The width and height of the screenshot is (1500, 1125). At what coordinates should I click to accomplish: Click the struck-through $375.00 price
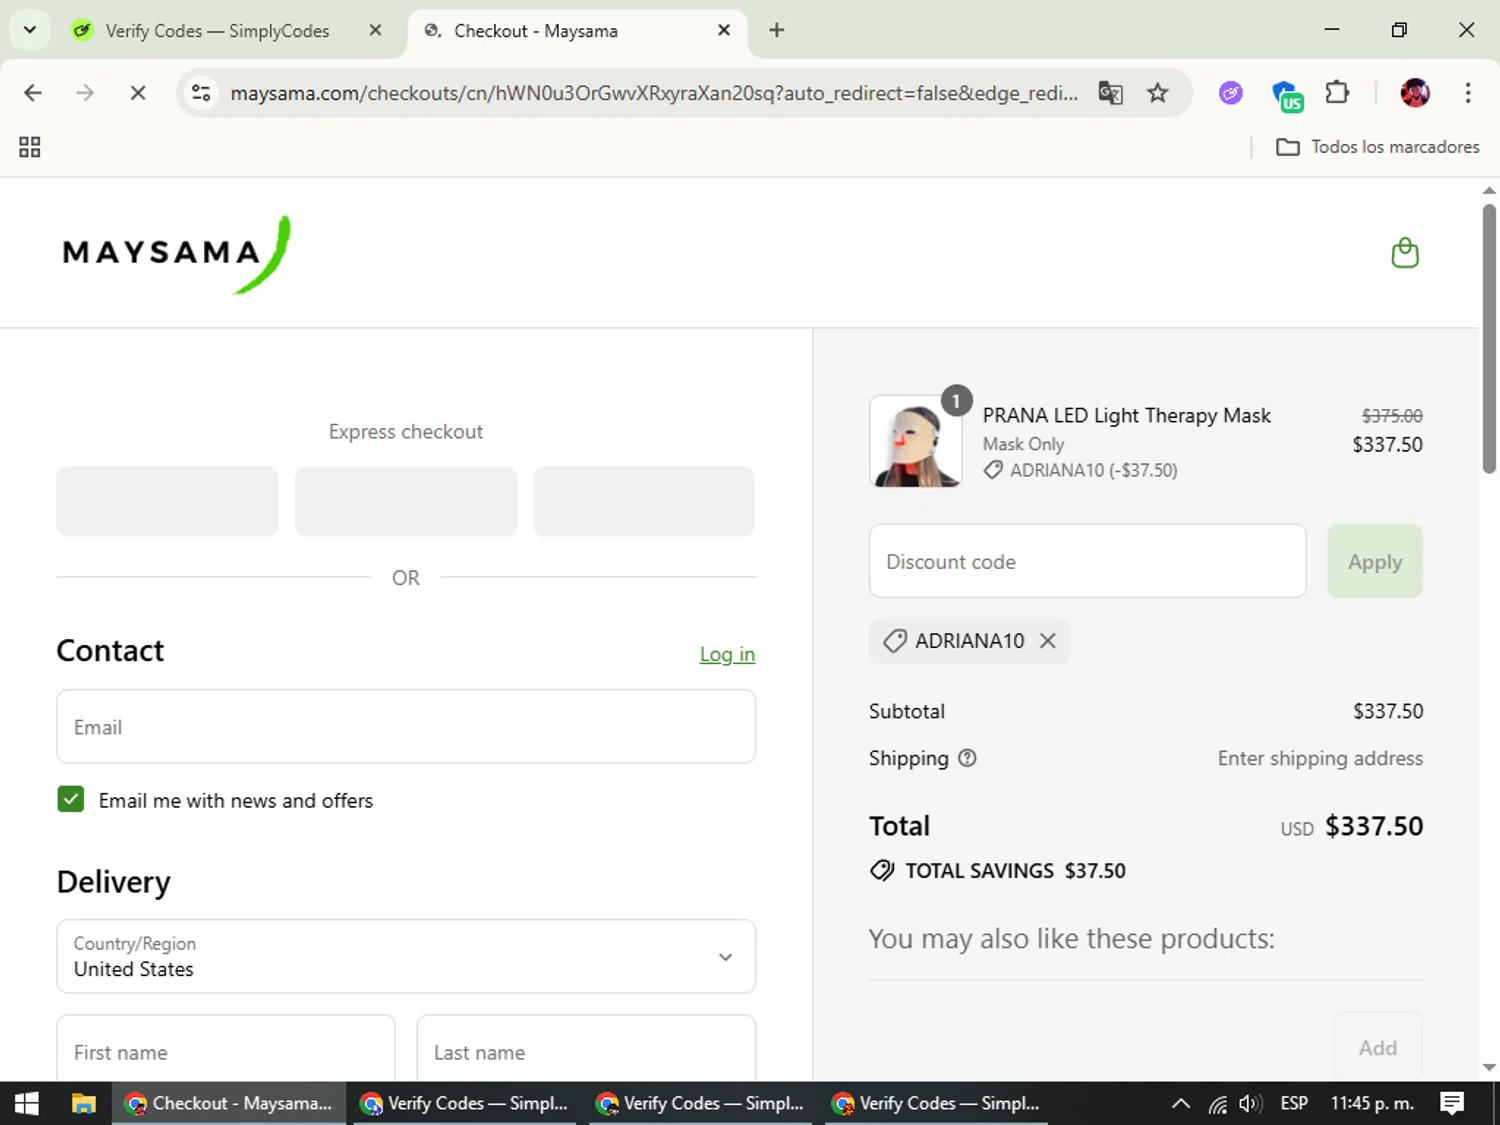pos(1392,415)
